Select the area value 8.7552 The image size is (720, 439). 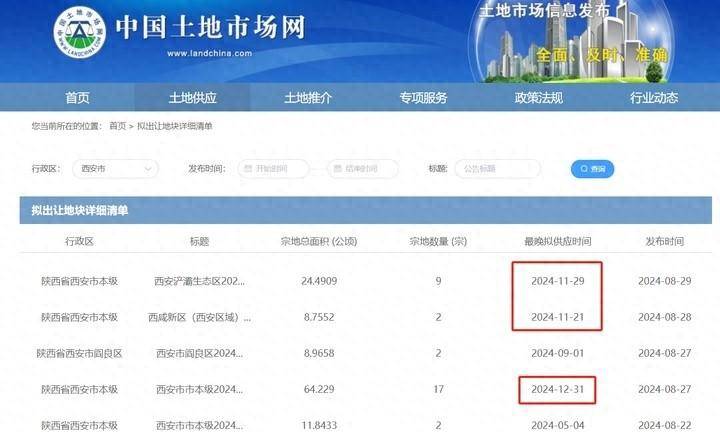point(319,317)
